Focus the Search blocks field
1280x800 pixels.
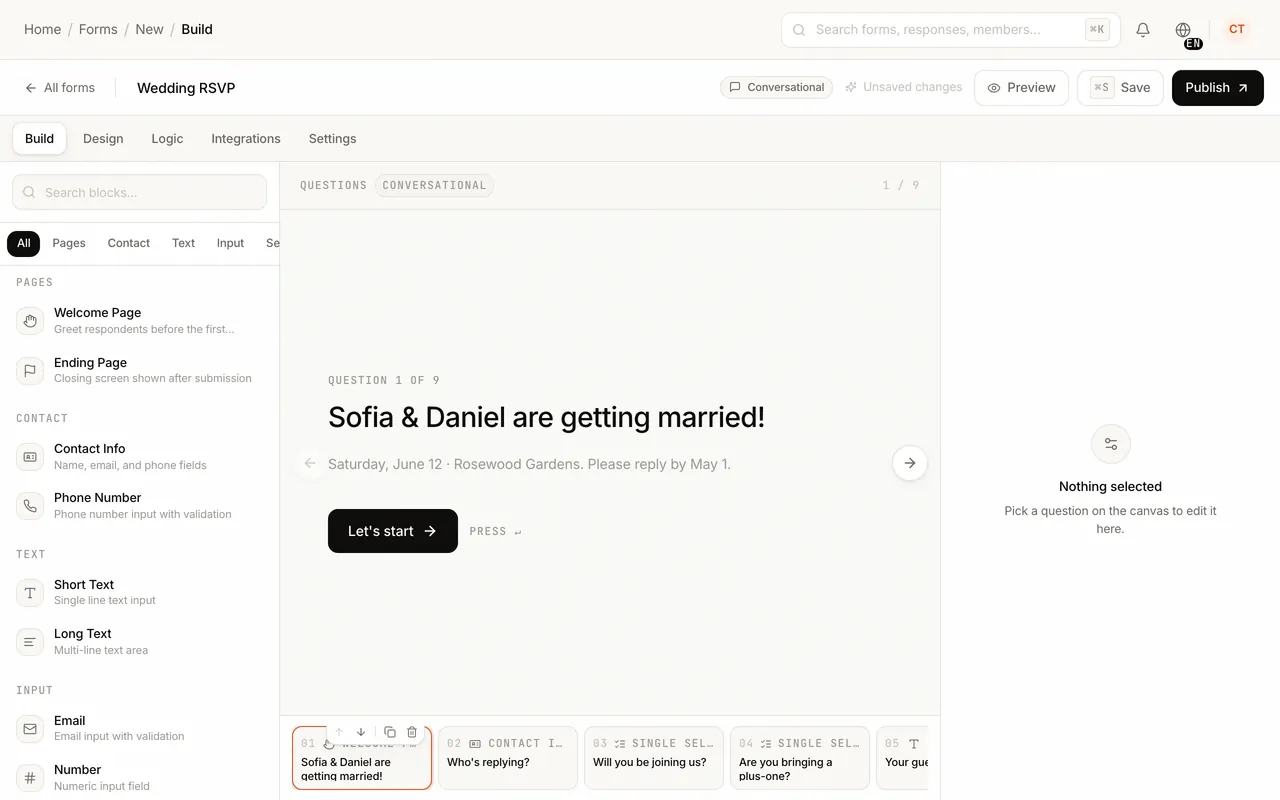tap(139, 192)
